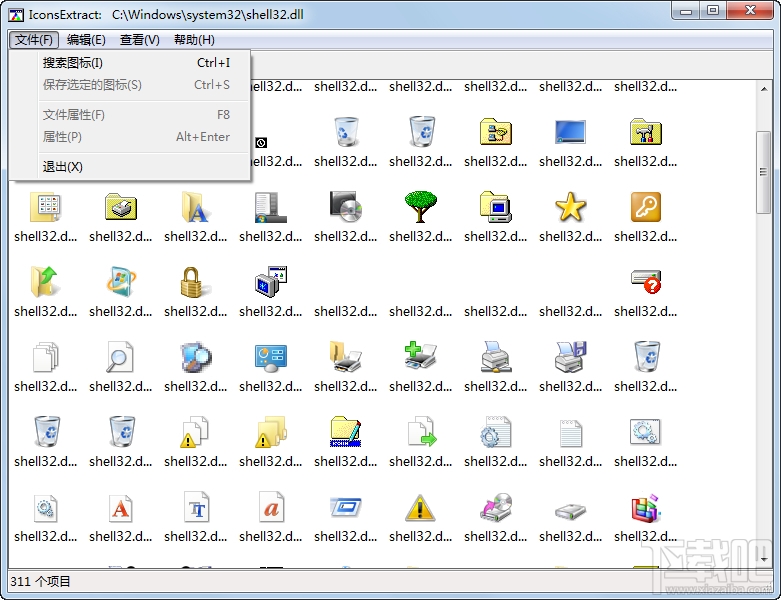
Task: Select the drive with CD disc icon
Action: point(346,207)
